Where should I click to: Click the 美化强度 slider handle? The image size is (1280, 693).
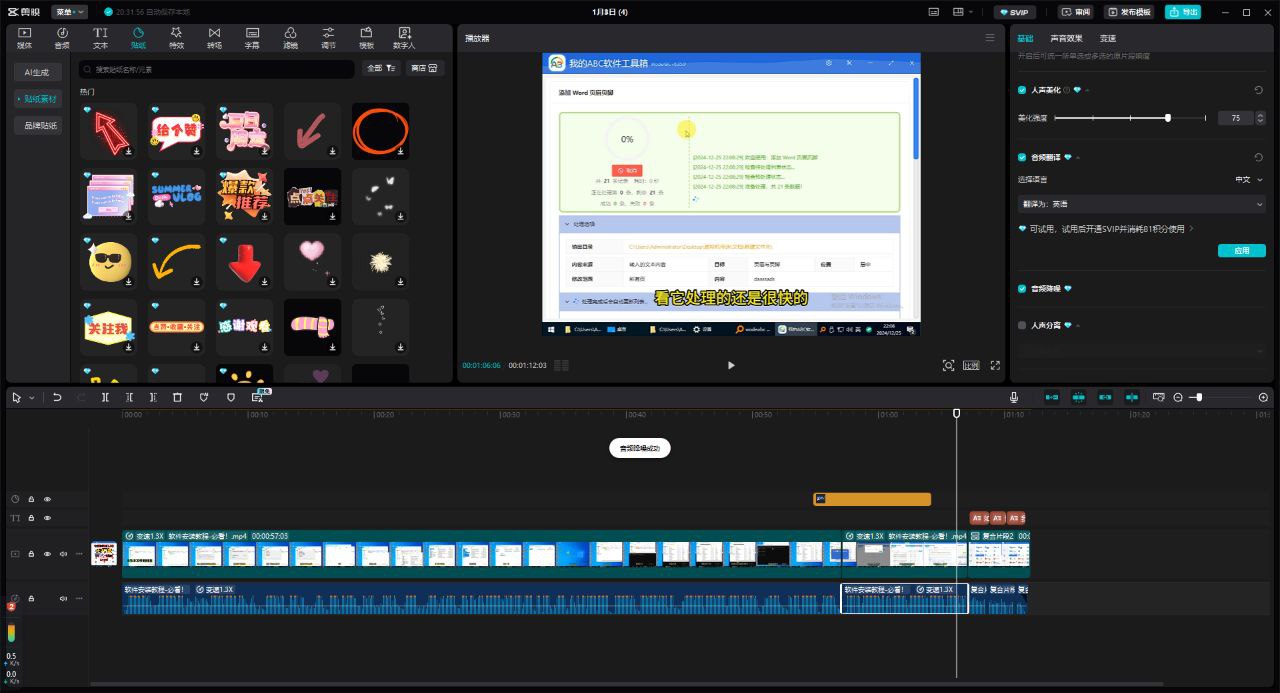point(1168,118)
